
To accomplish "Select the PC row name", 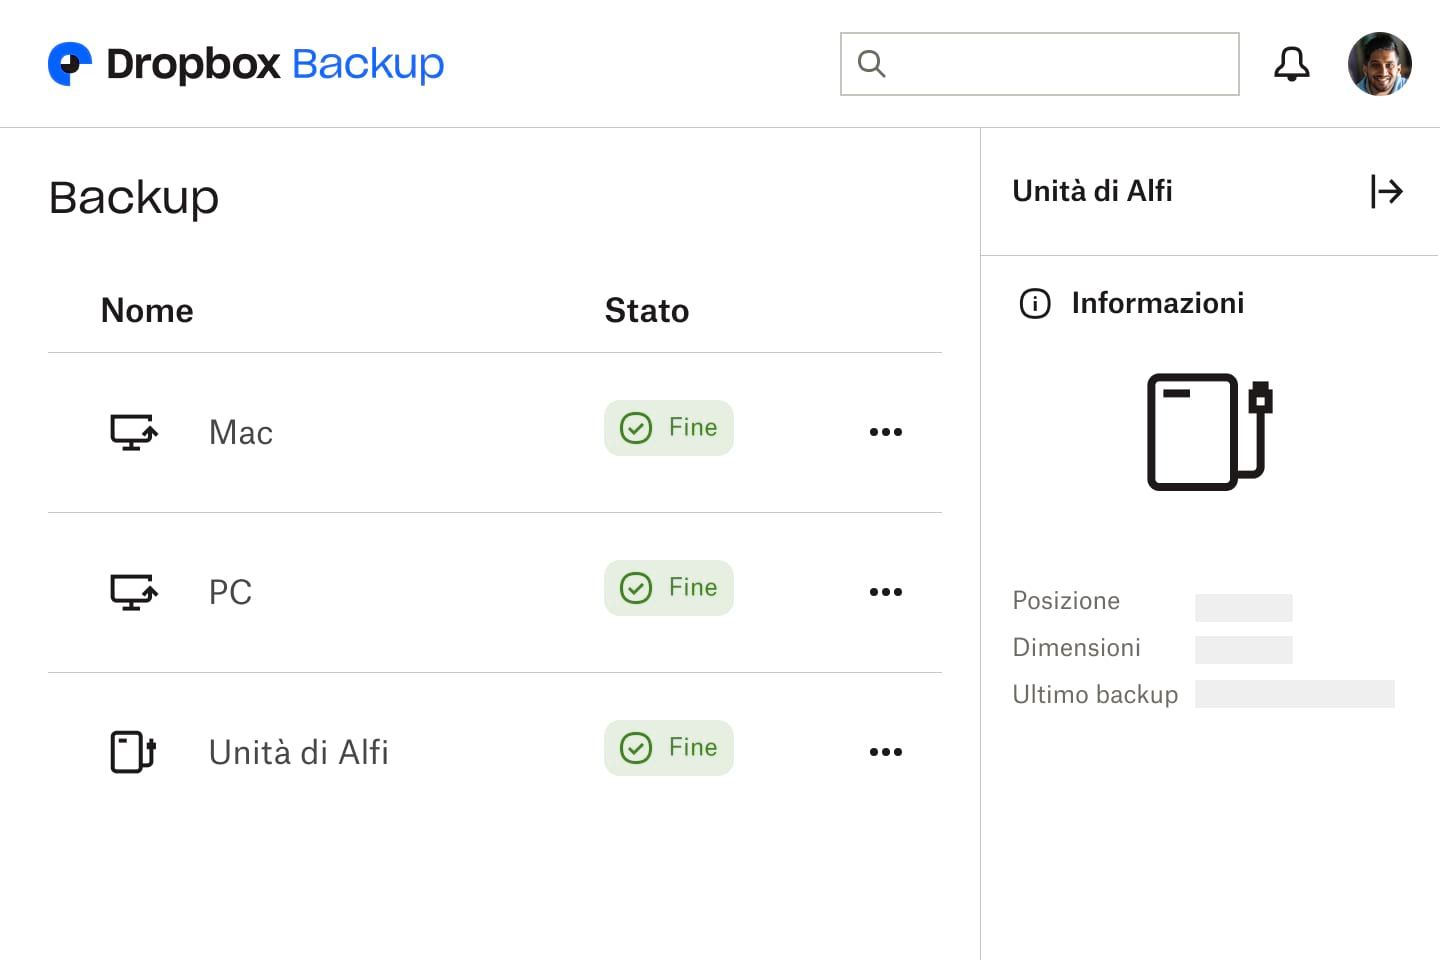I will coord(230,592).
